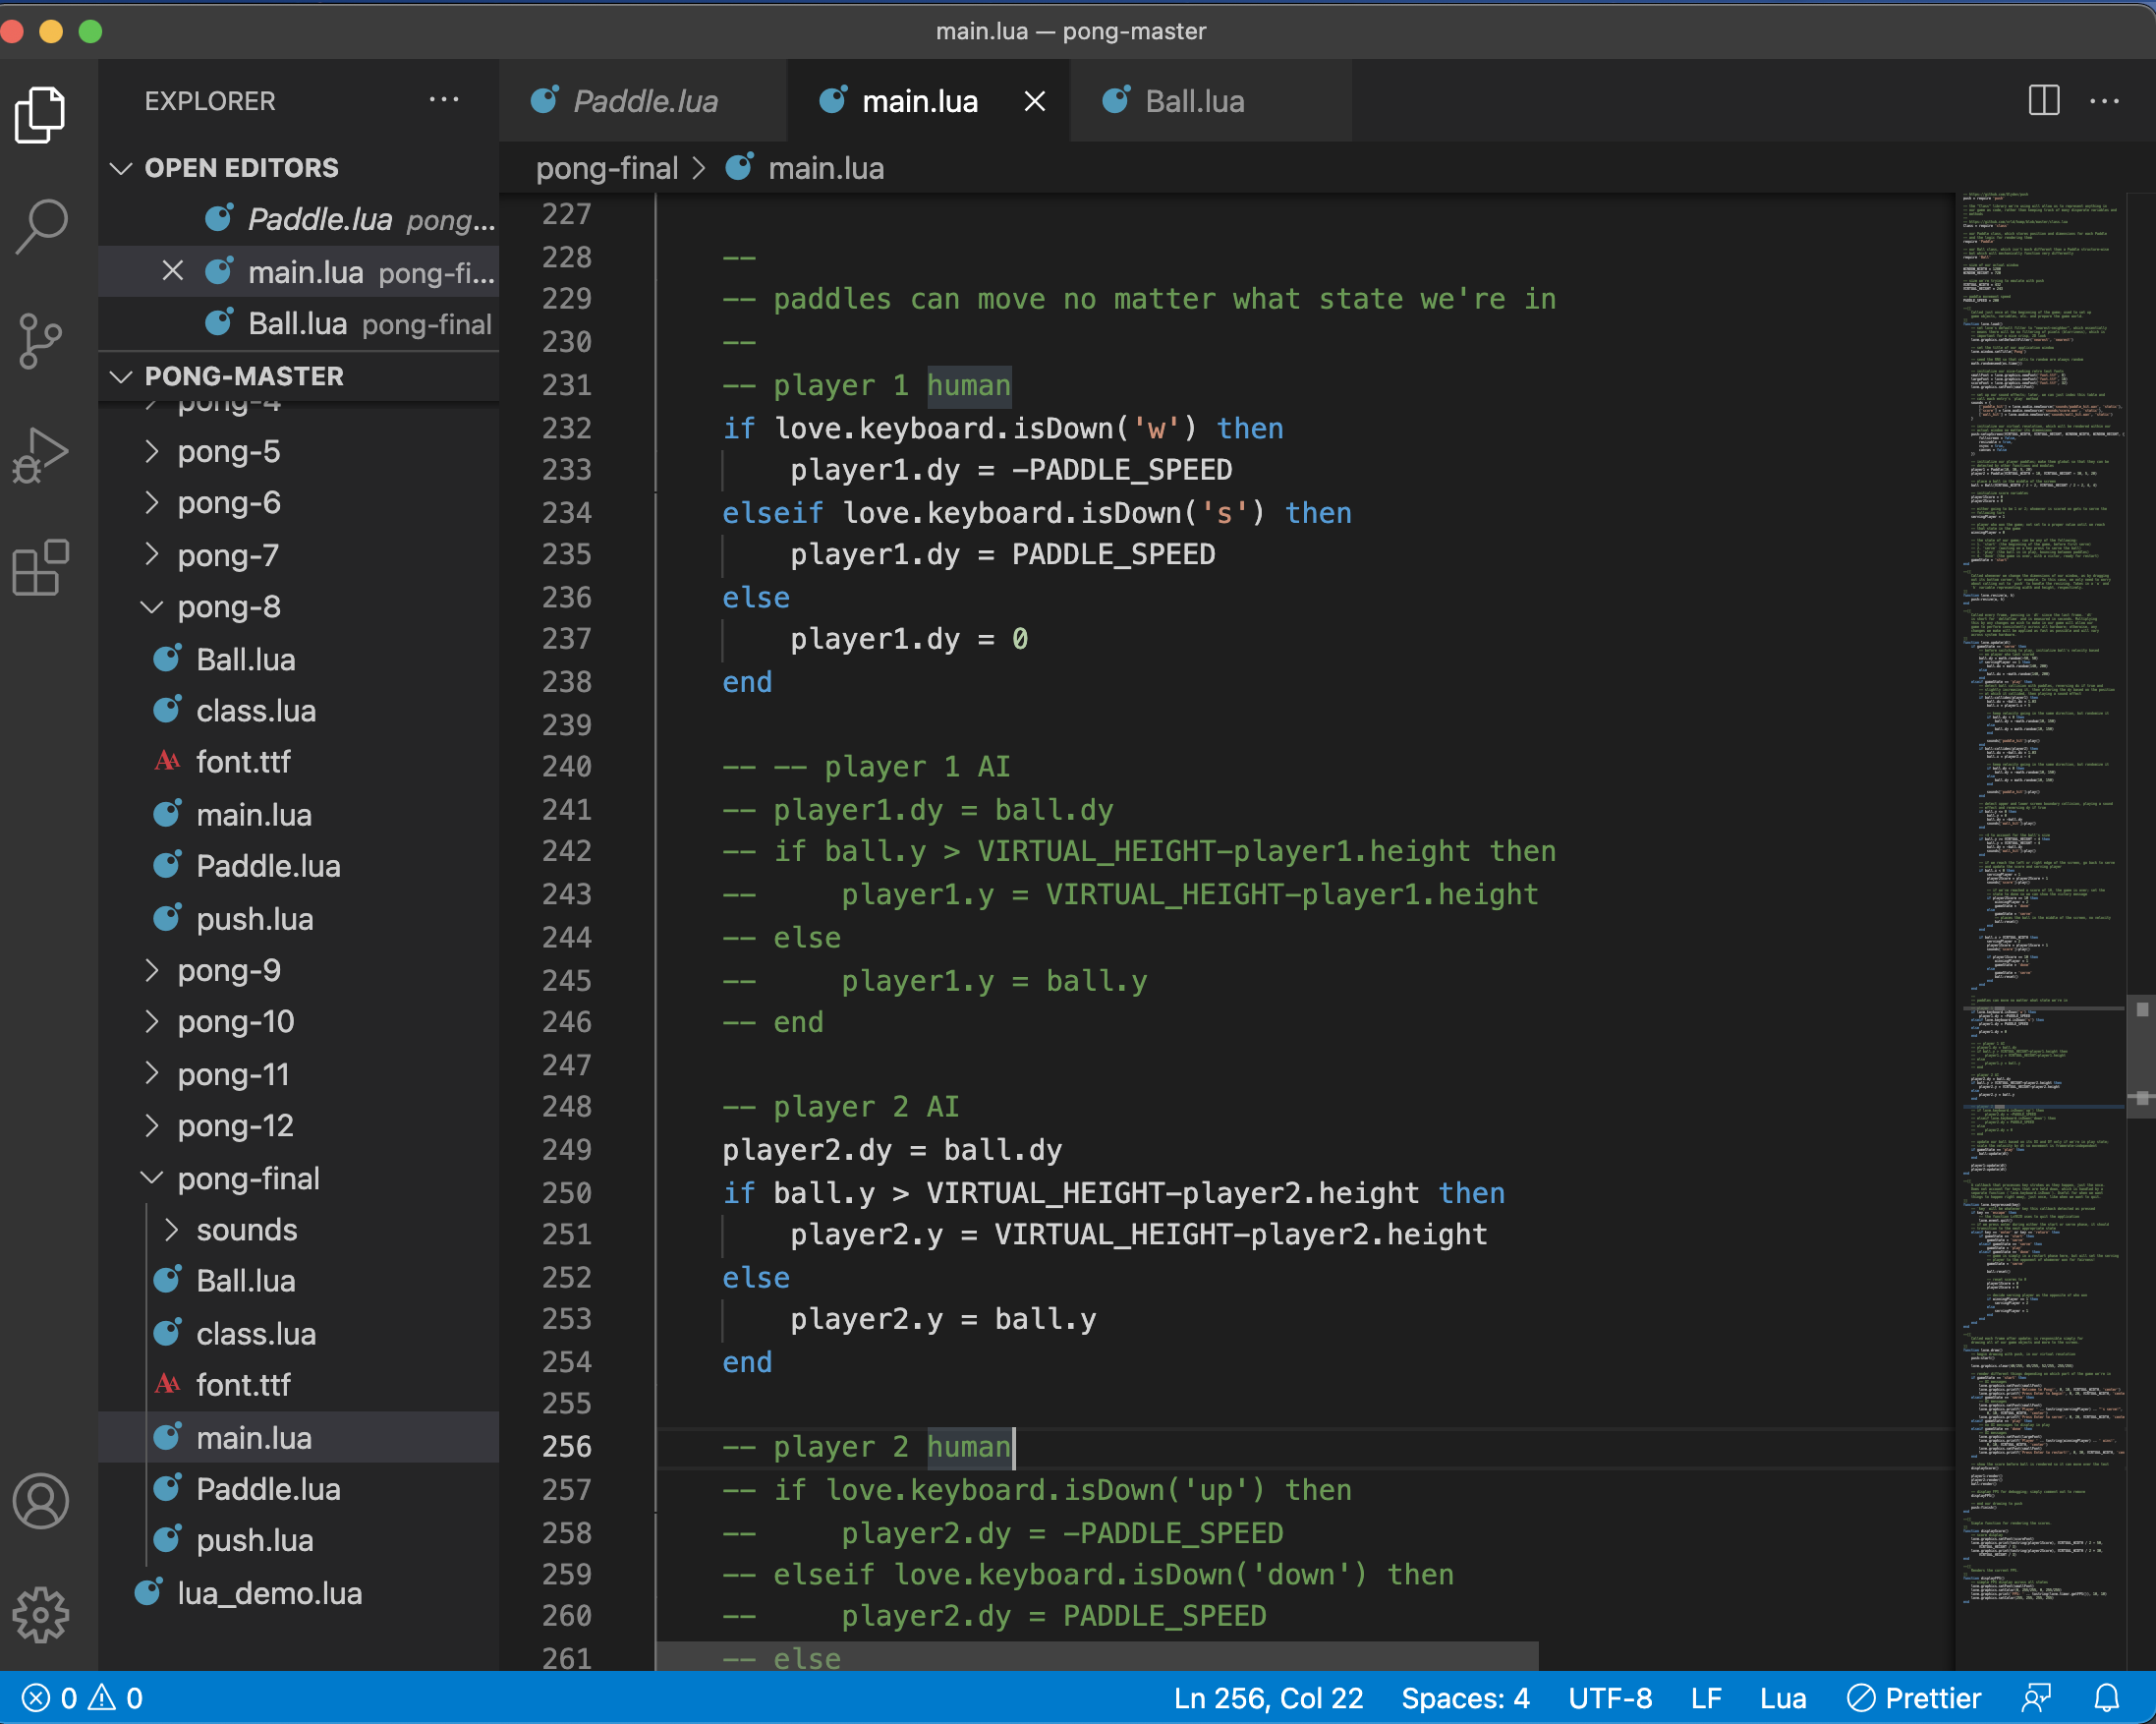Open notifications bell in status bar
Screen dimensions: 2156x1724
2107,1698
